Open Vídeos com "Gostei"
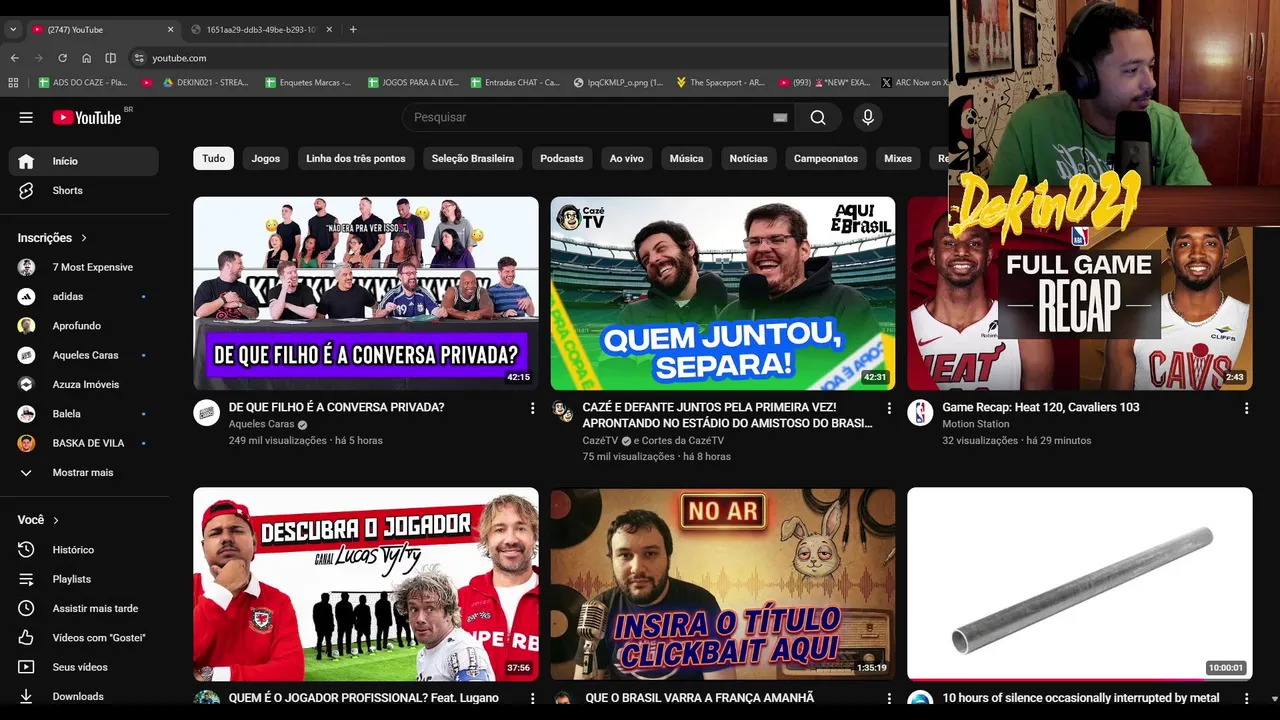Image resolution: width=1280 pixels, height=720 pixels. [x=84, y=637]
